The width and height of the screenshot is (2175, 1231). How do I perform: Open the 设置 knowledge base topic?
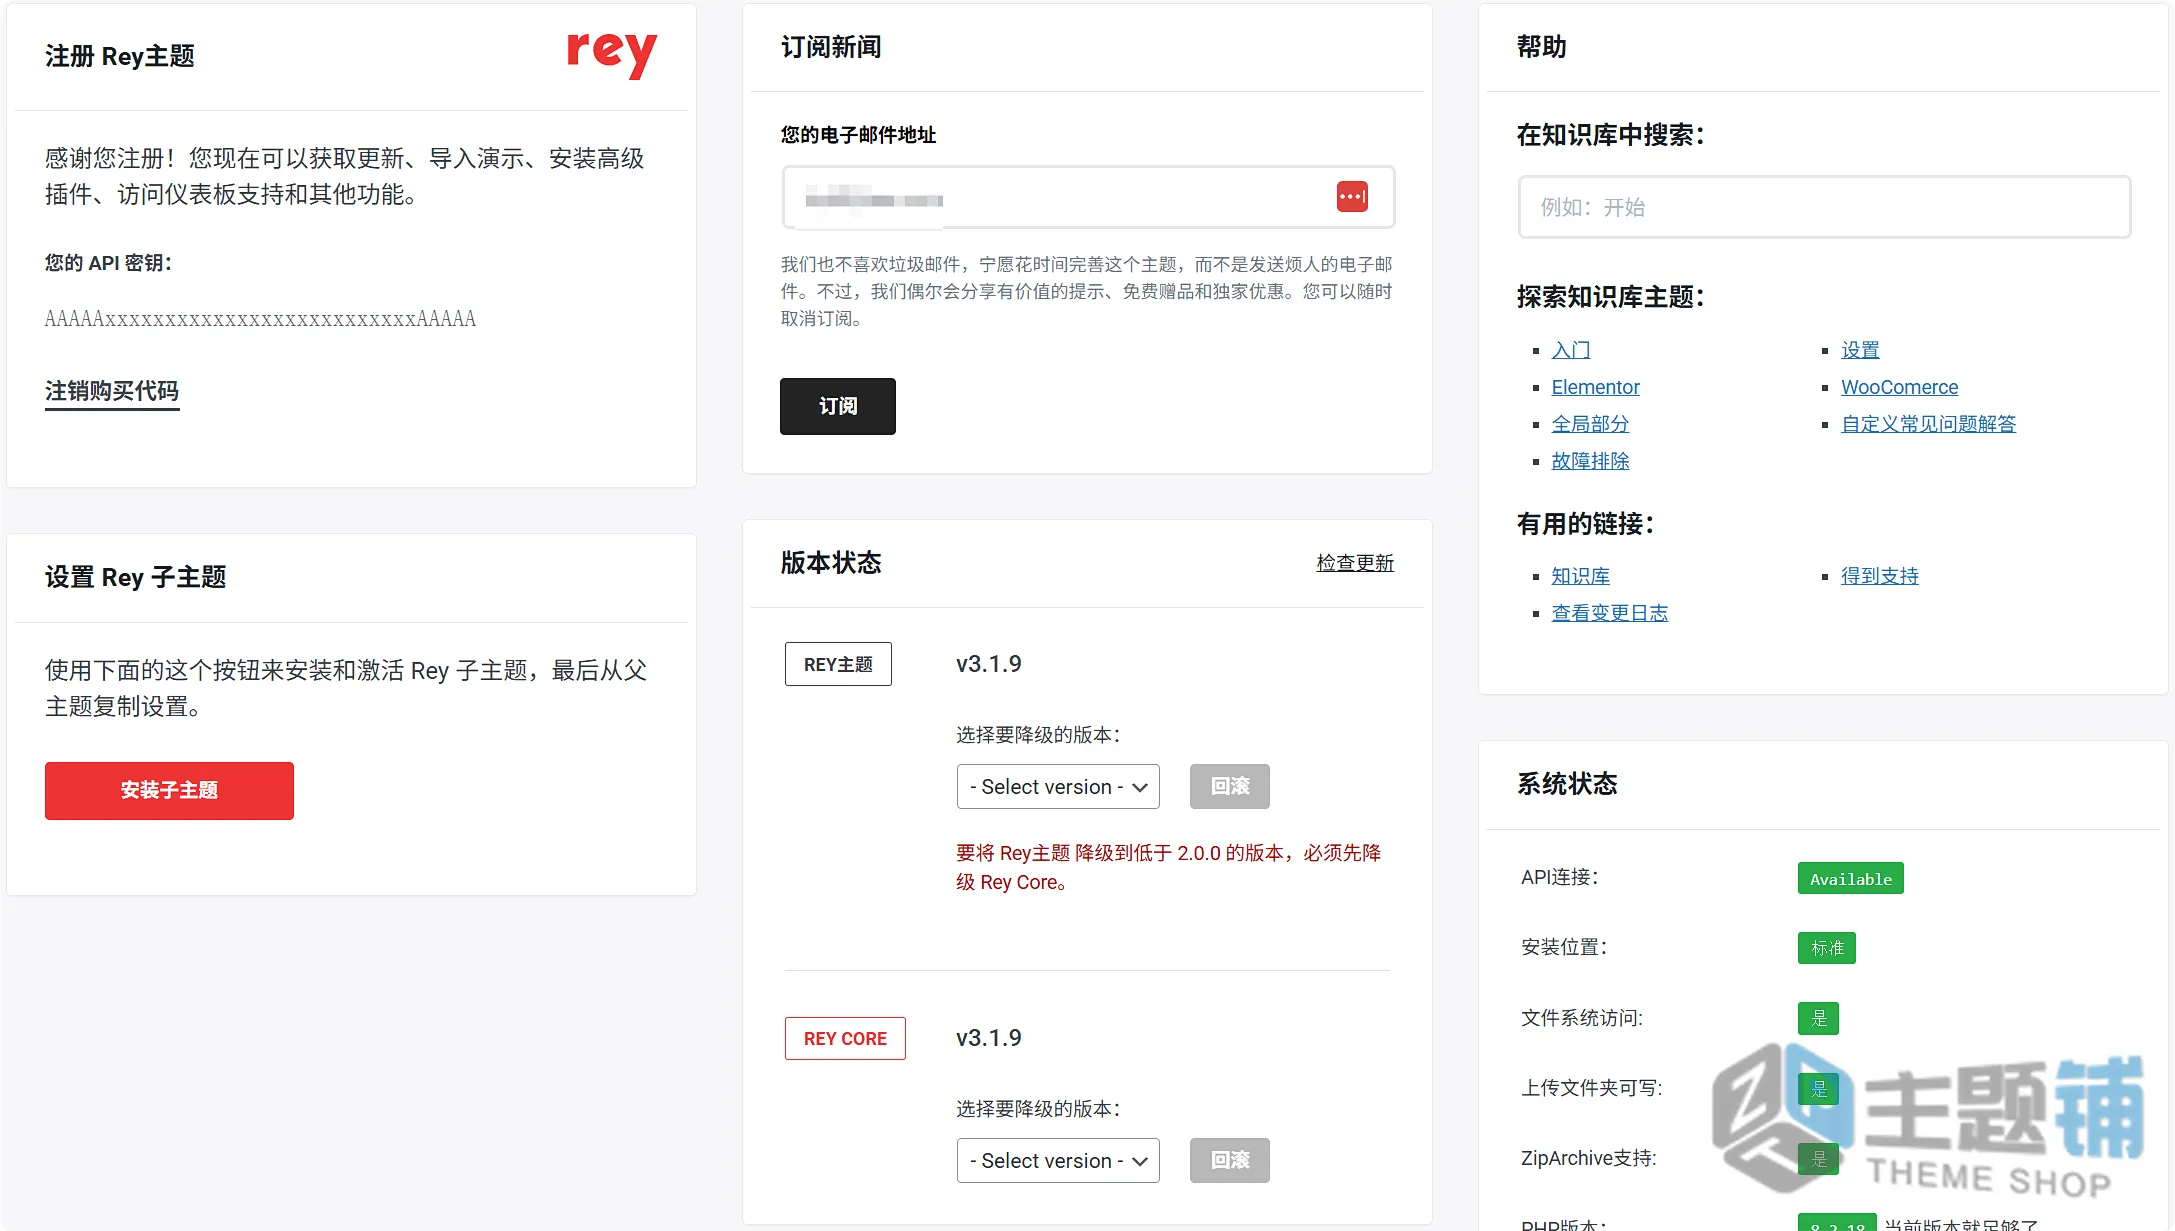[1860, 350]
